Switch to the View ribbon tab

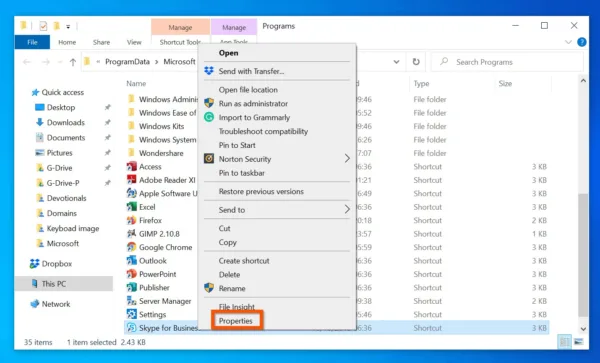[x=134, y=42]
